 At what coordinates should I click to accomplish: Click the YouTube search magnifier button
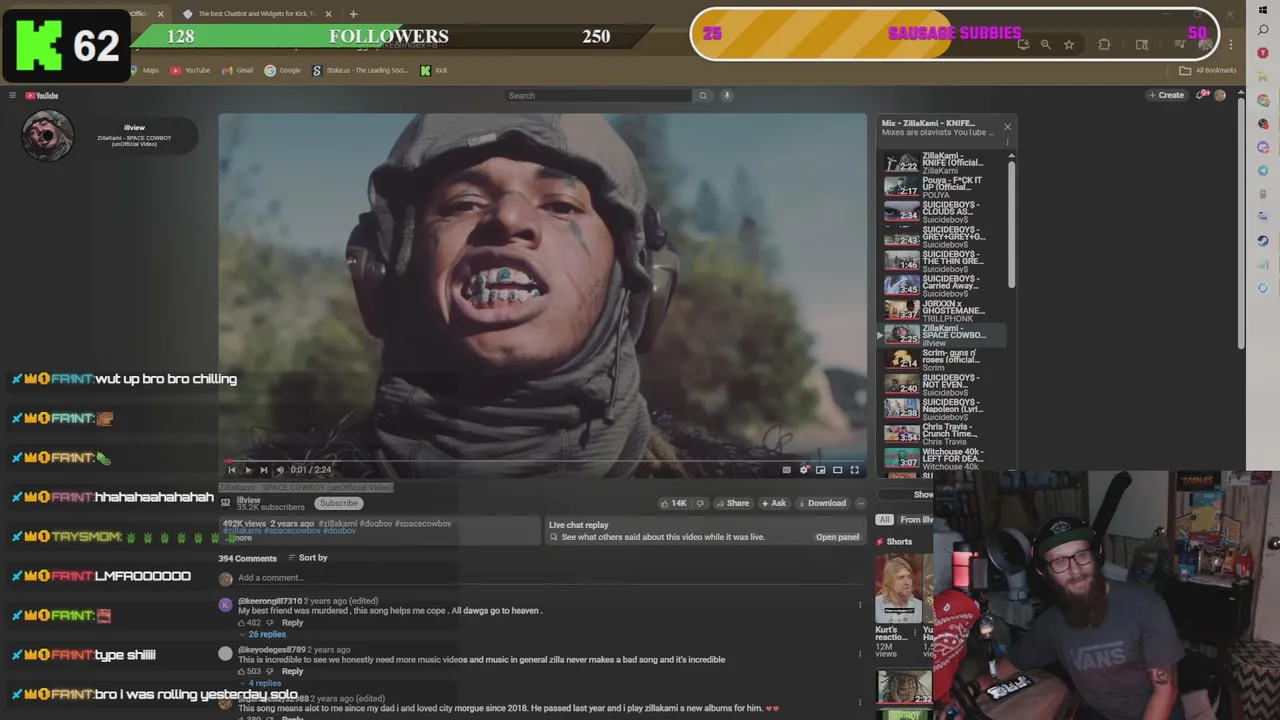(703, 95)
